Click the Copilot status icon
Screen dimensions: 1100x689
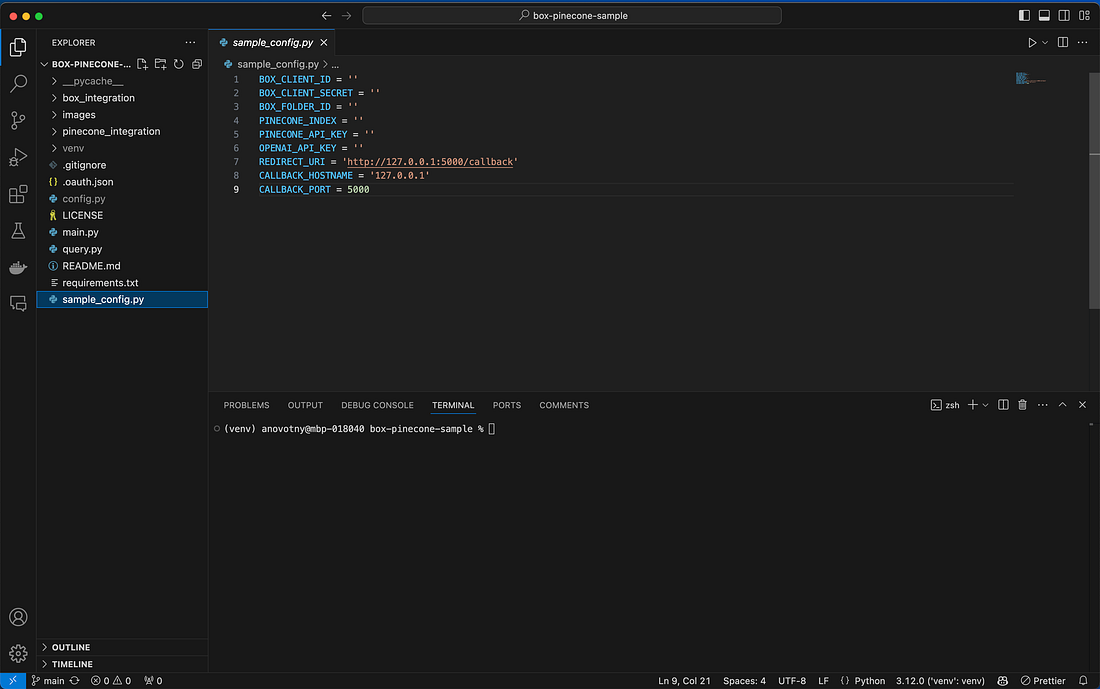pos(1002,681)
